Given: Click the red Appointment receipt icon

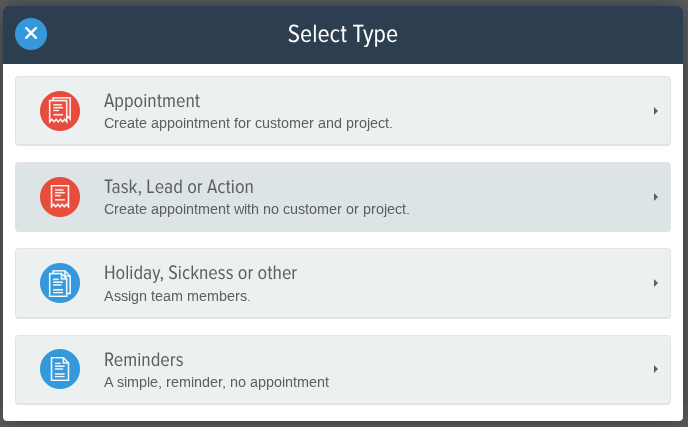Looking at the screenshot, I should coord(60,111).
